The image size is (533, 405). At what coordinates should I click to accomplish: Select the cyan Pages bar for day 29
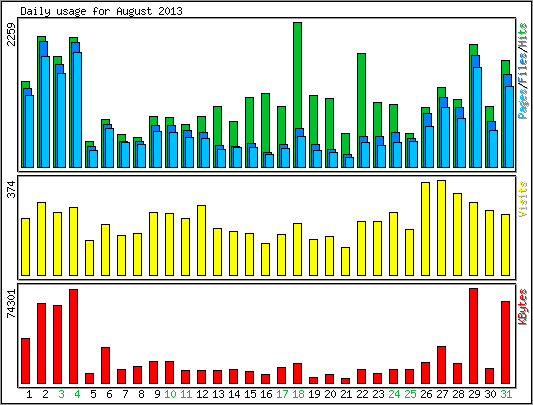pyautogui.click(x=478, y=117)
